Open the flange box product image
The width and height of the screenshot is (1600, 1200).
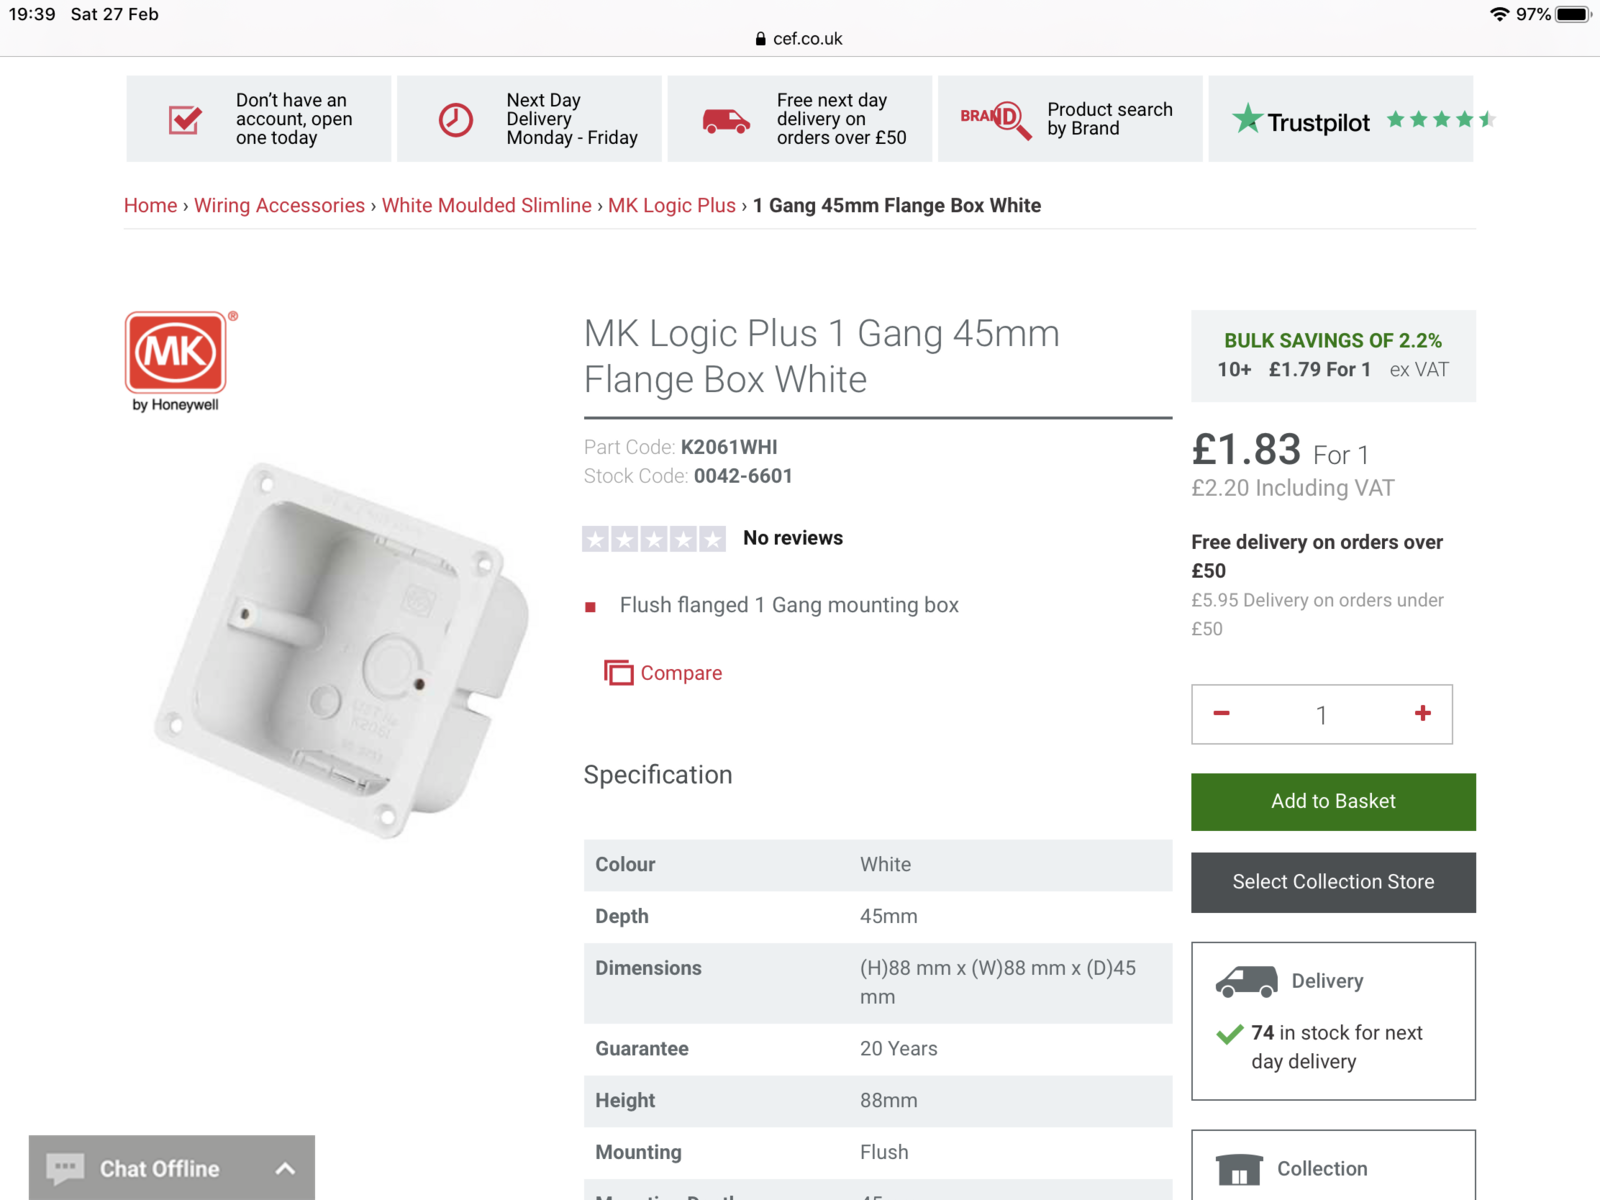340,650
